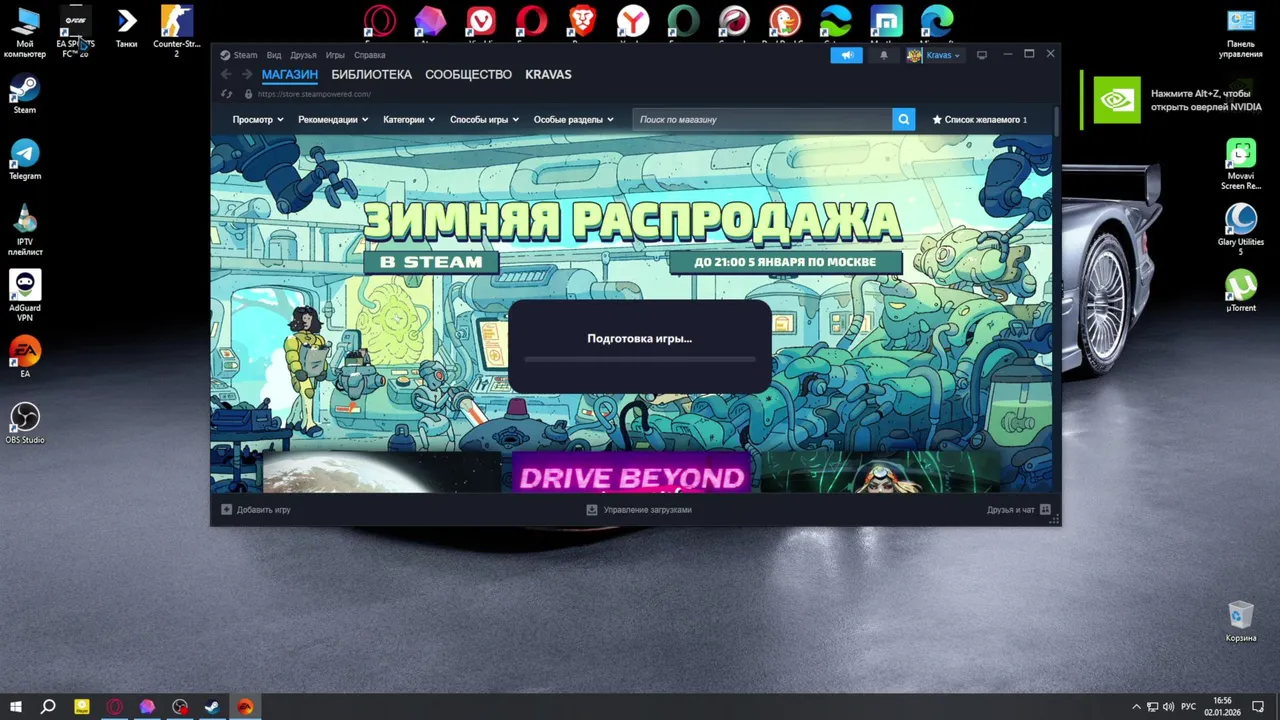Screen dimensions: 1280x720
Task: Open the Игры menu
Action: (x=335, y=55)
